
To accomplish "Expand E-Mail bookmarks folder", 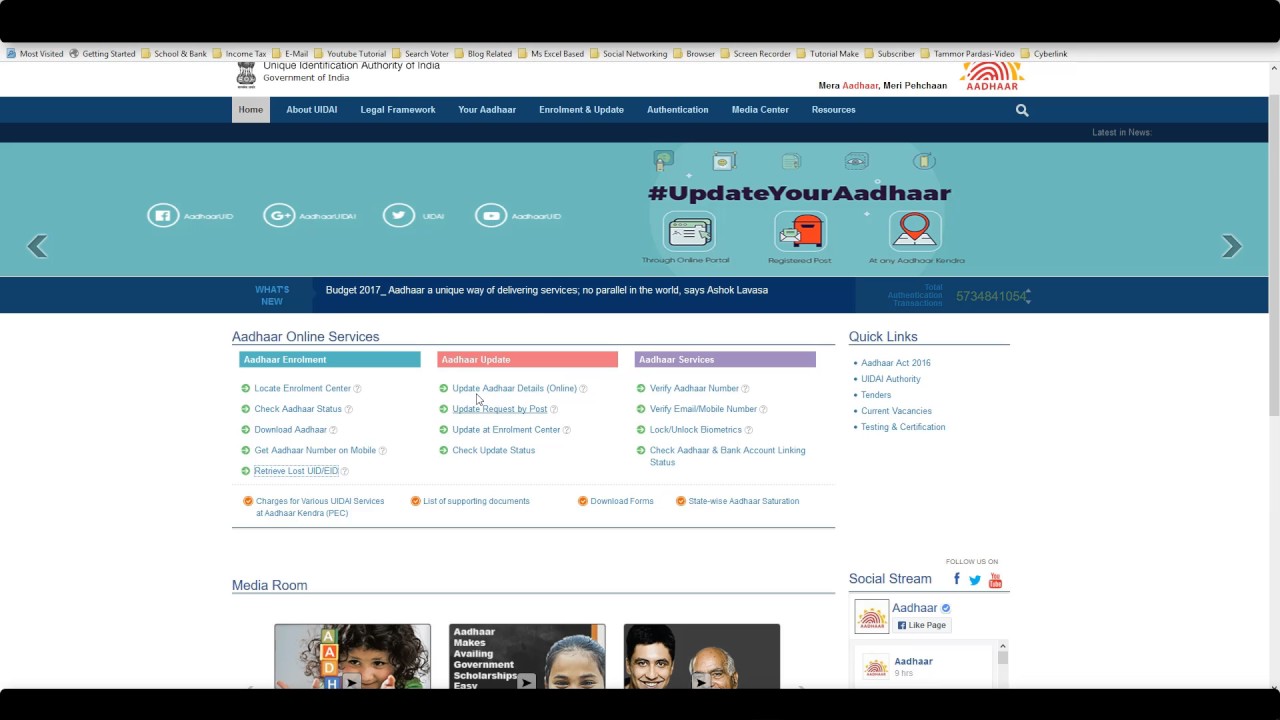I will coord(290,54).
